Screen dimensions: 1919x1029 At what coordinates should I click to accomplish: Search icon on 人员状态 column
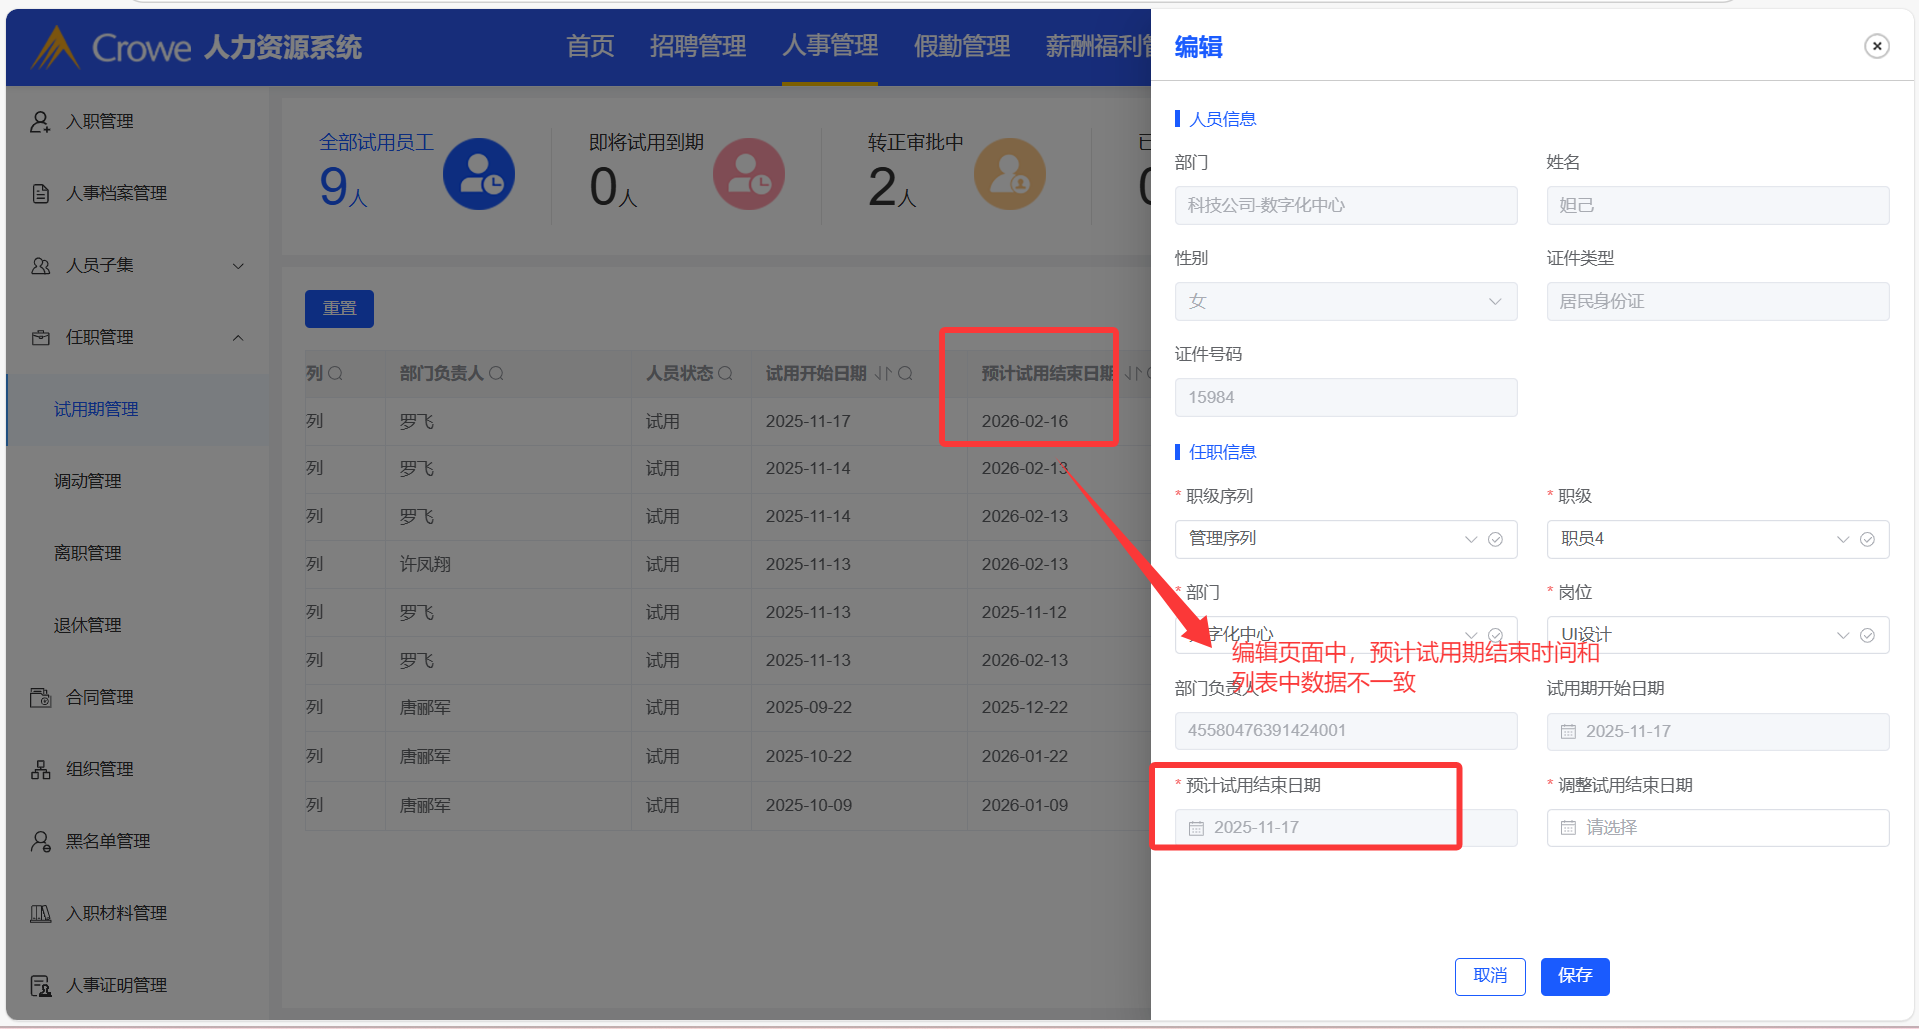coord(725,374)
